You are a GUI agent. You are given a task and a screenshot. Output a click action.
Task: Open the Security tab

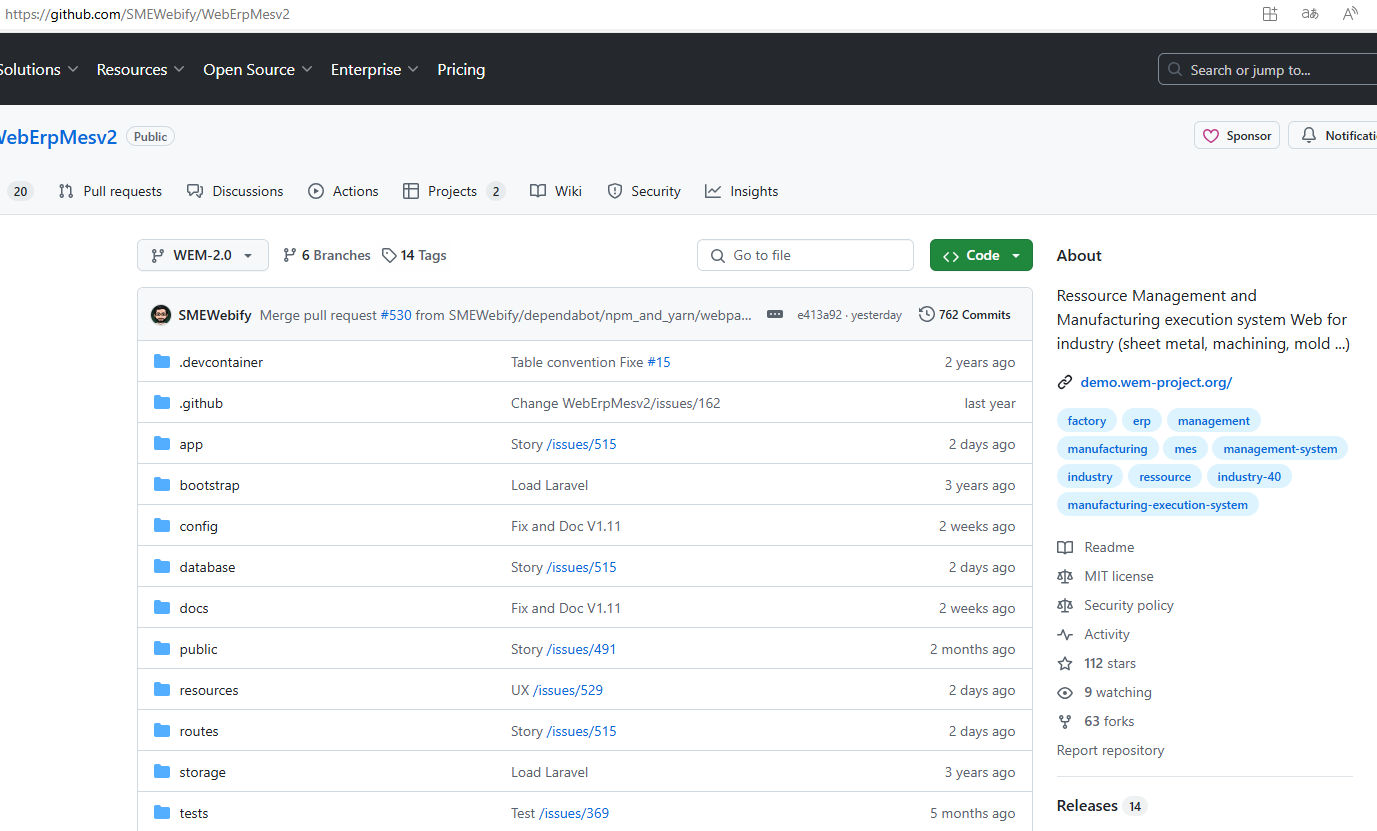644,191
